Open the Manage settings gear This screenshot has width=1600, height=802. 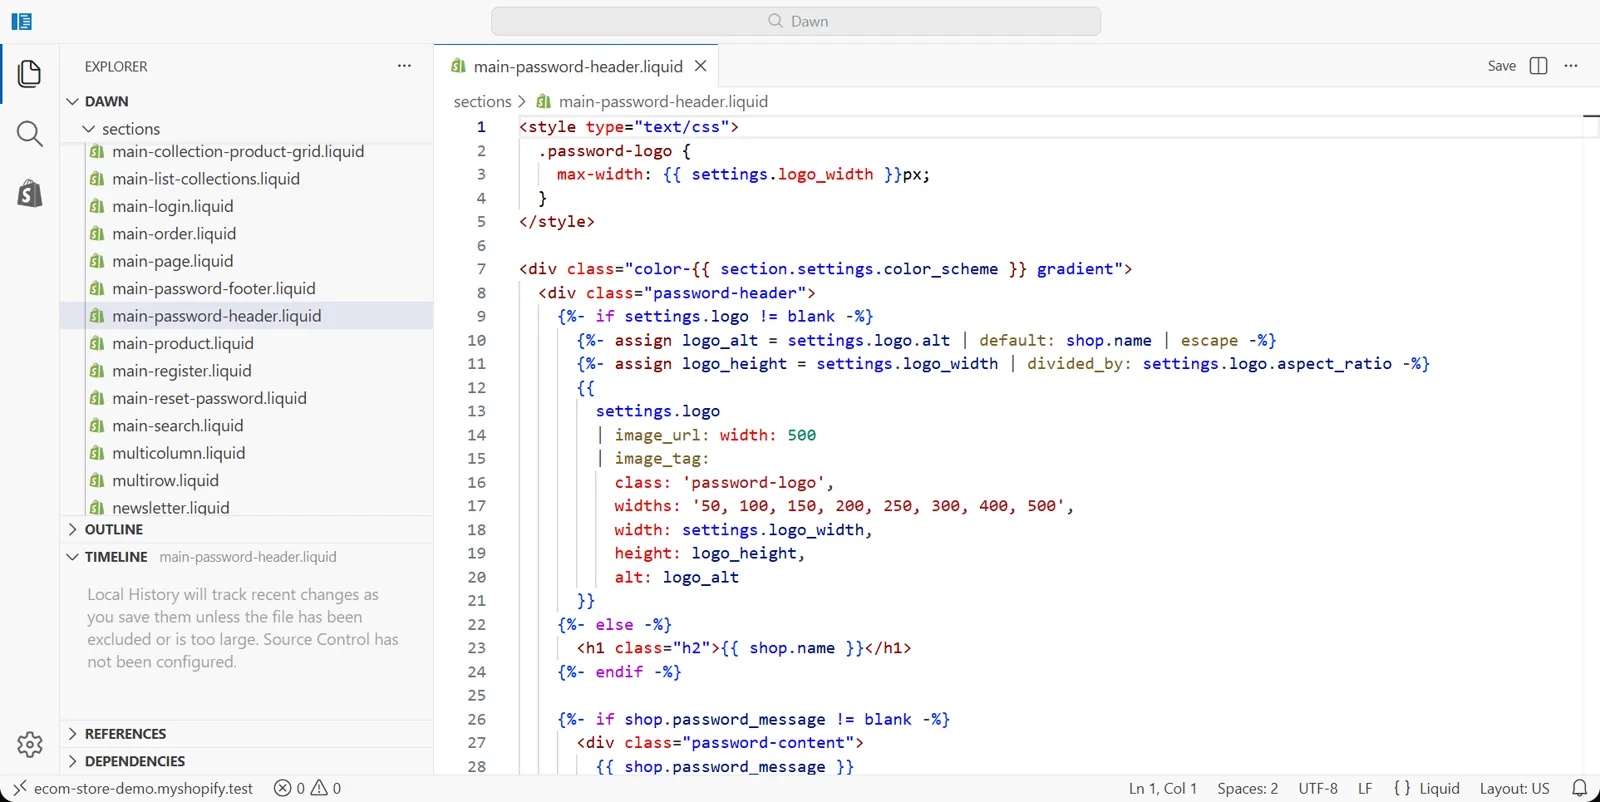coord(29,744)
